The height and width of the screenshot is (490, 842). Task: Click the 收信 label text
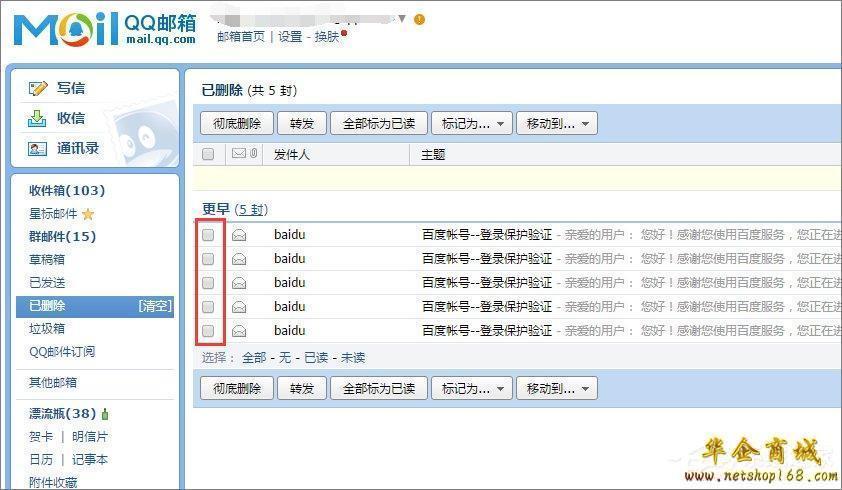(71, 118)
